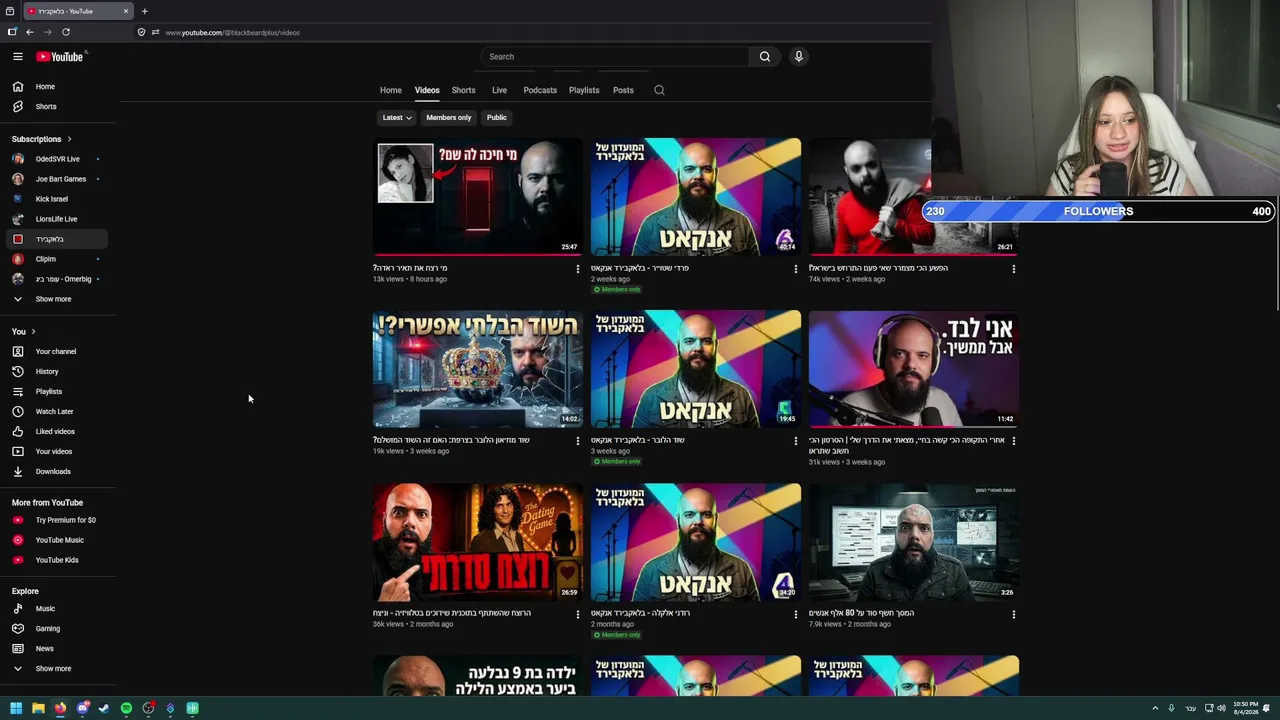Open Watch Later list
1280x720 pixels.
pyautogui.click(x=58, y=412)
